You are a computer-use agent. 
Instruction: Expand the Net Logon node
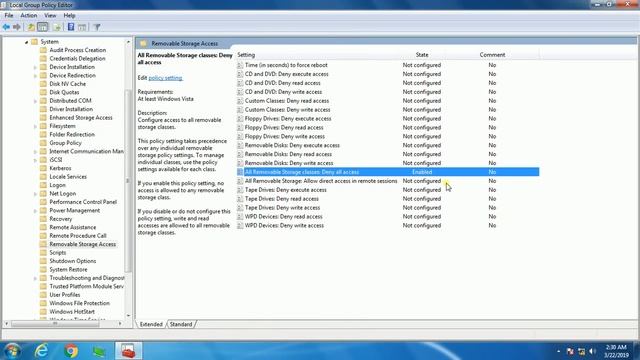point(36,194)
